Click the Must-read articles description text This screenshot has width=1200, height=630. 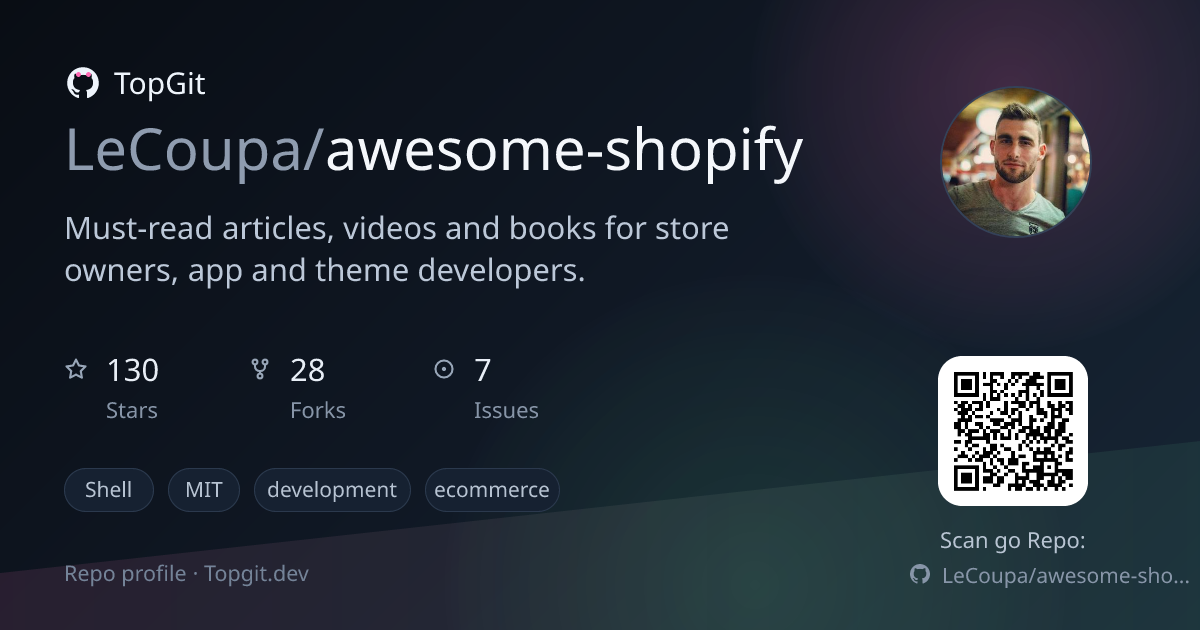[x=397, y=249]
